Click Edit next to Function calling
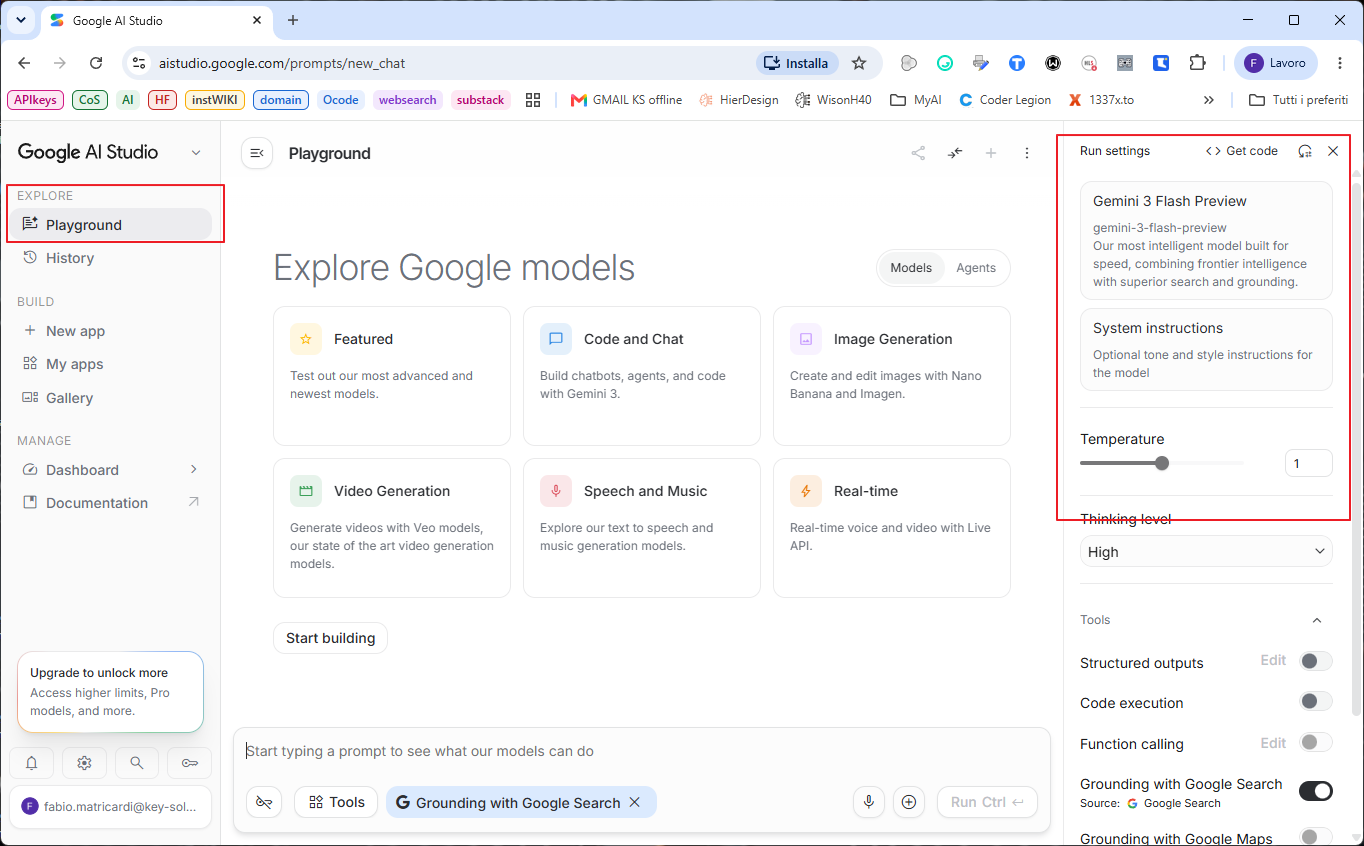1364x846 pixels. [x=1273, y=743]
